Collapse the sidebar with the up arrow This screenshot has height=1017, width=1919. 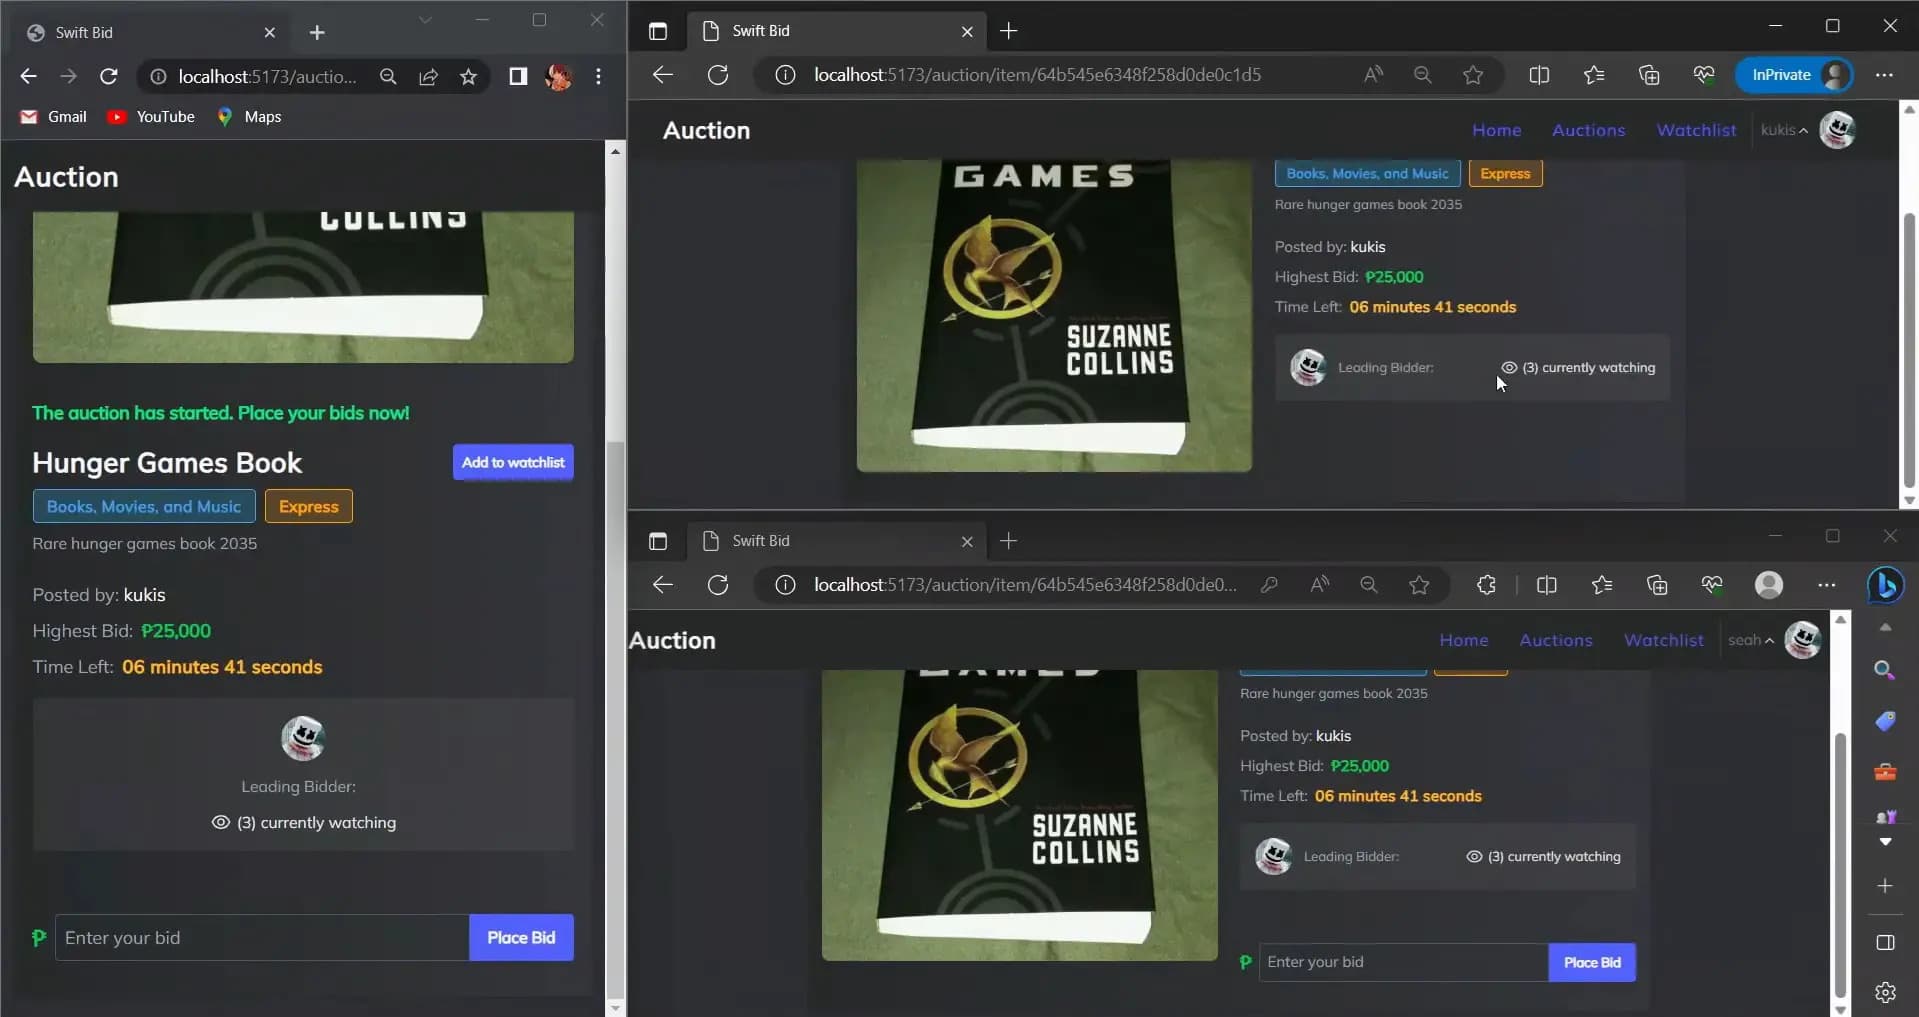pos(1885,628)
